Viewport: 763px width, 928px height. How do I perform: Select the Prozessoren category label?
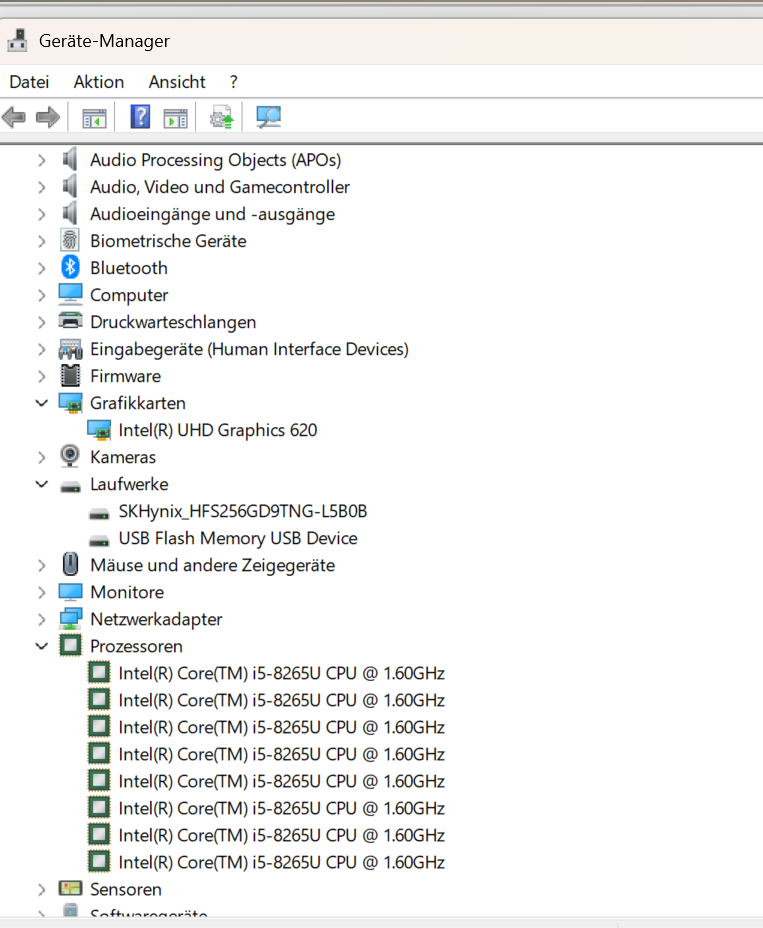click(136, 647)
